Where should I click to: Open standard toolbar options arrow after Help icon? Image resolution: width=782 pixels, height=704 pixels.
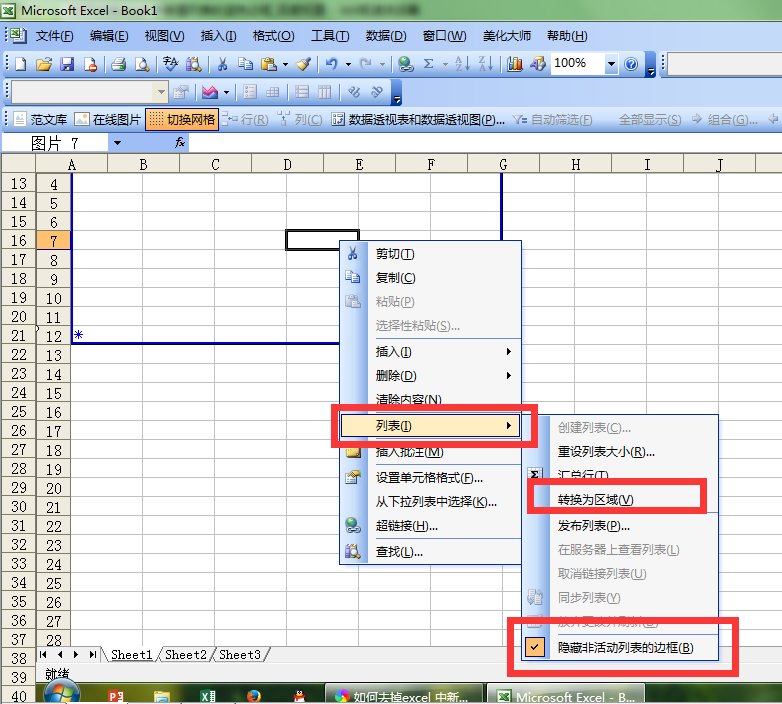click(651, 66)
